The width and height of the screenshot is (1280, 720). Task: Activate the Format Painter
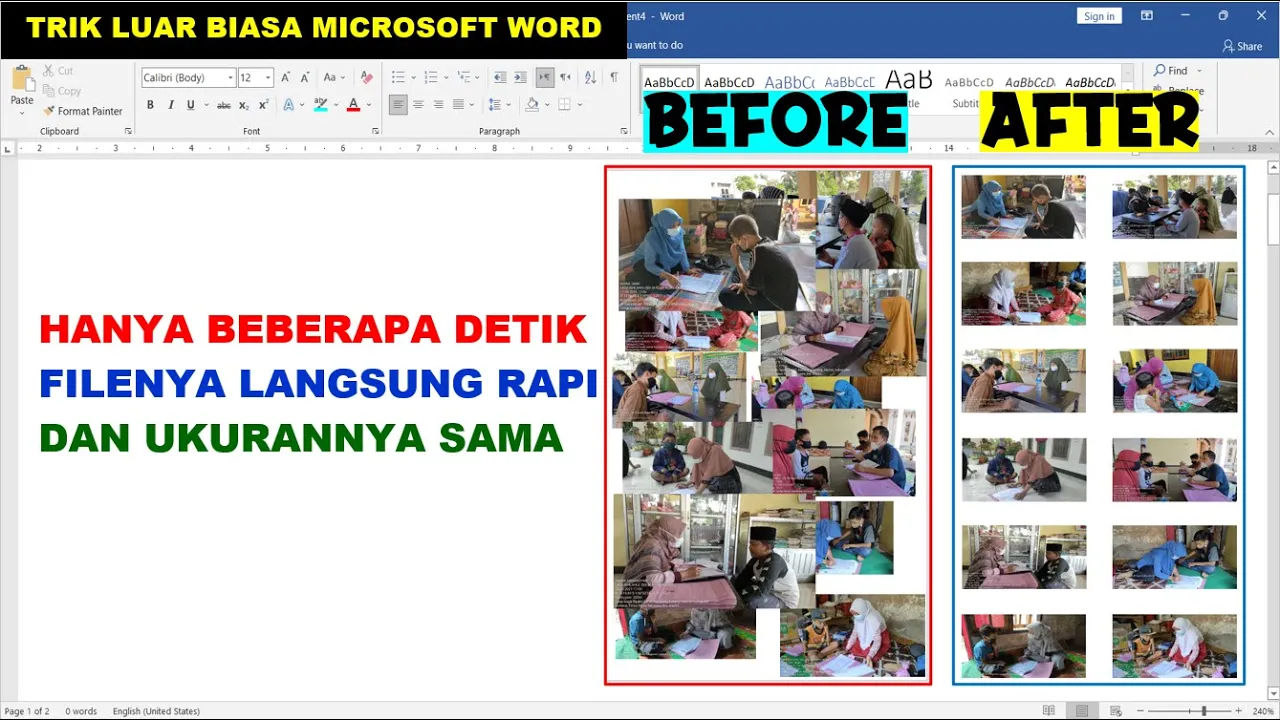point(82,111)
